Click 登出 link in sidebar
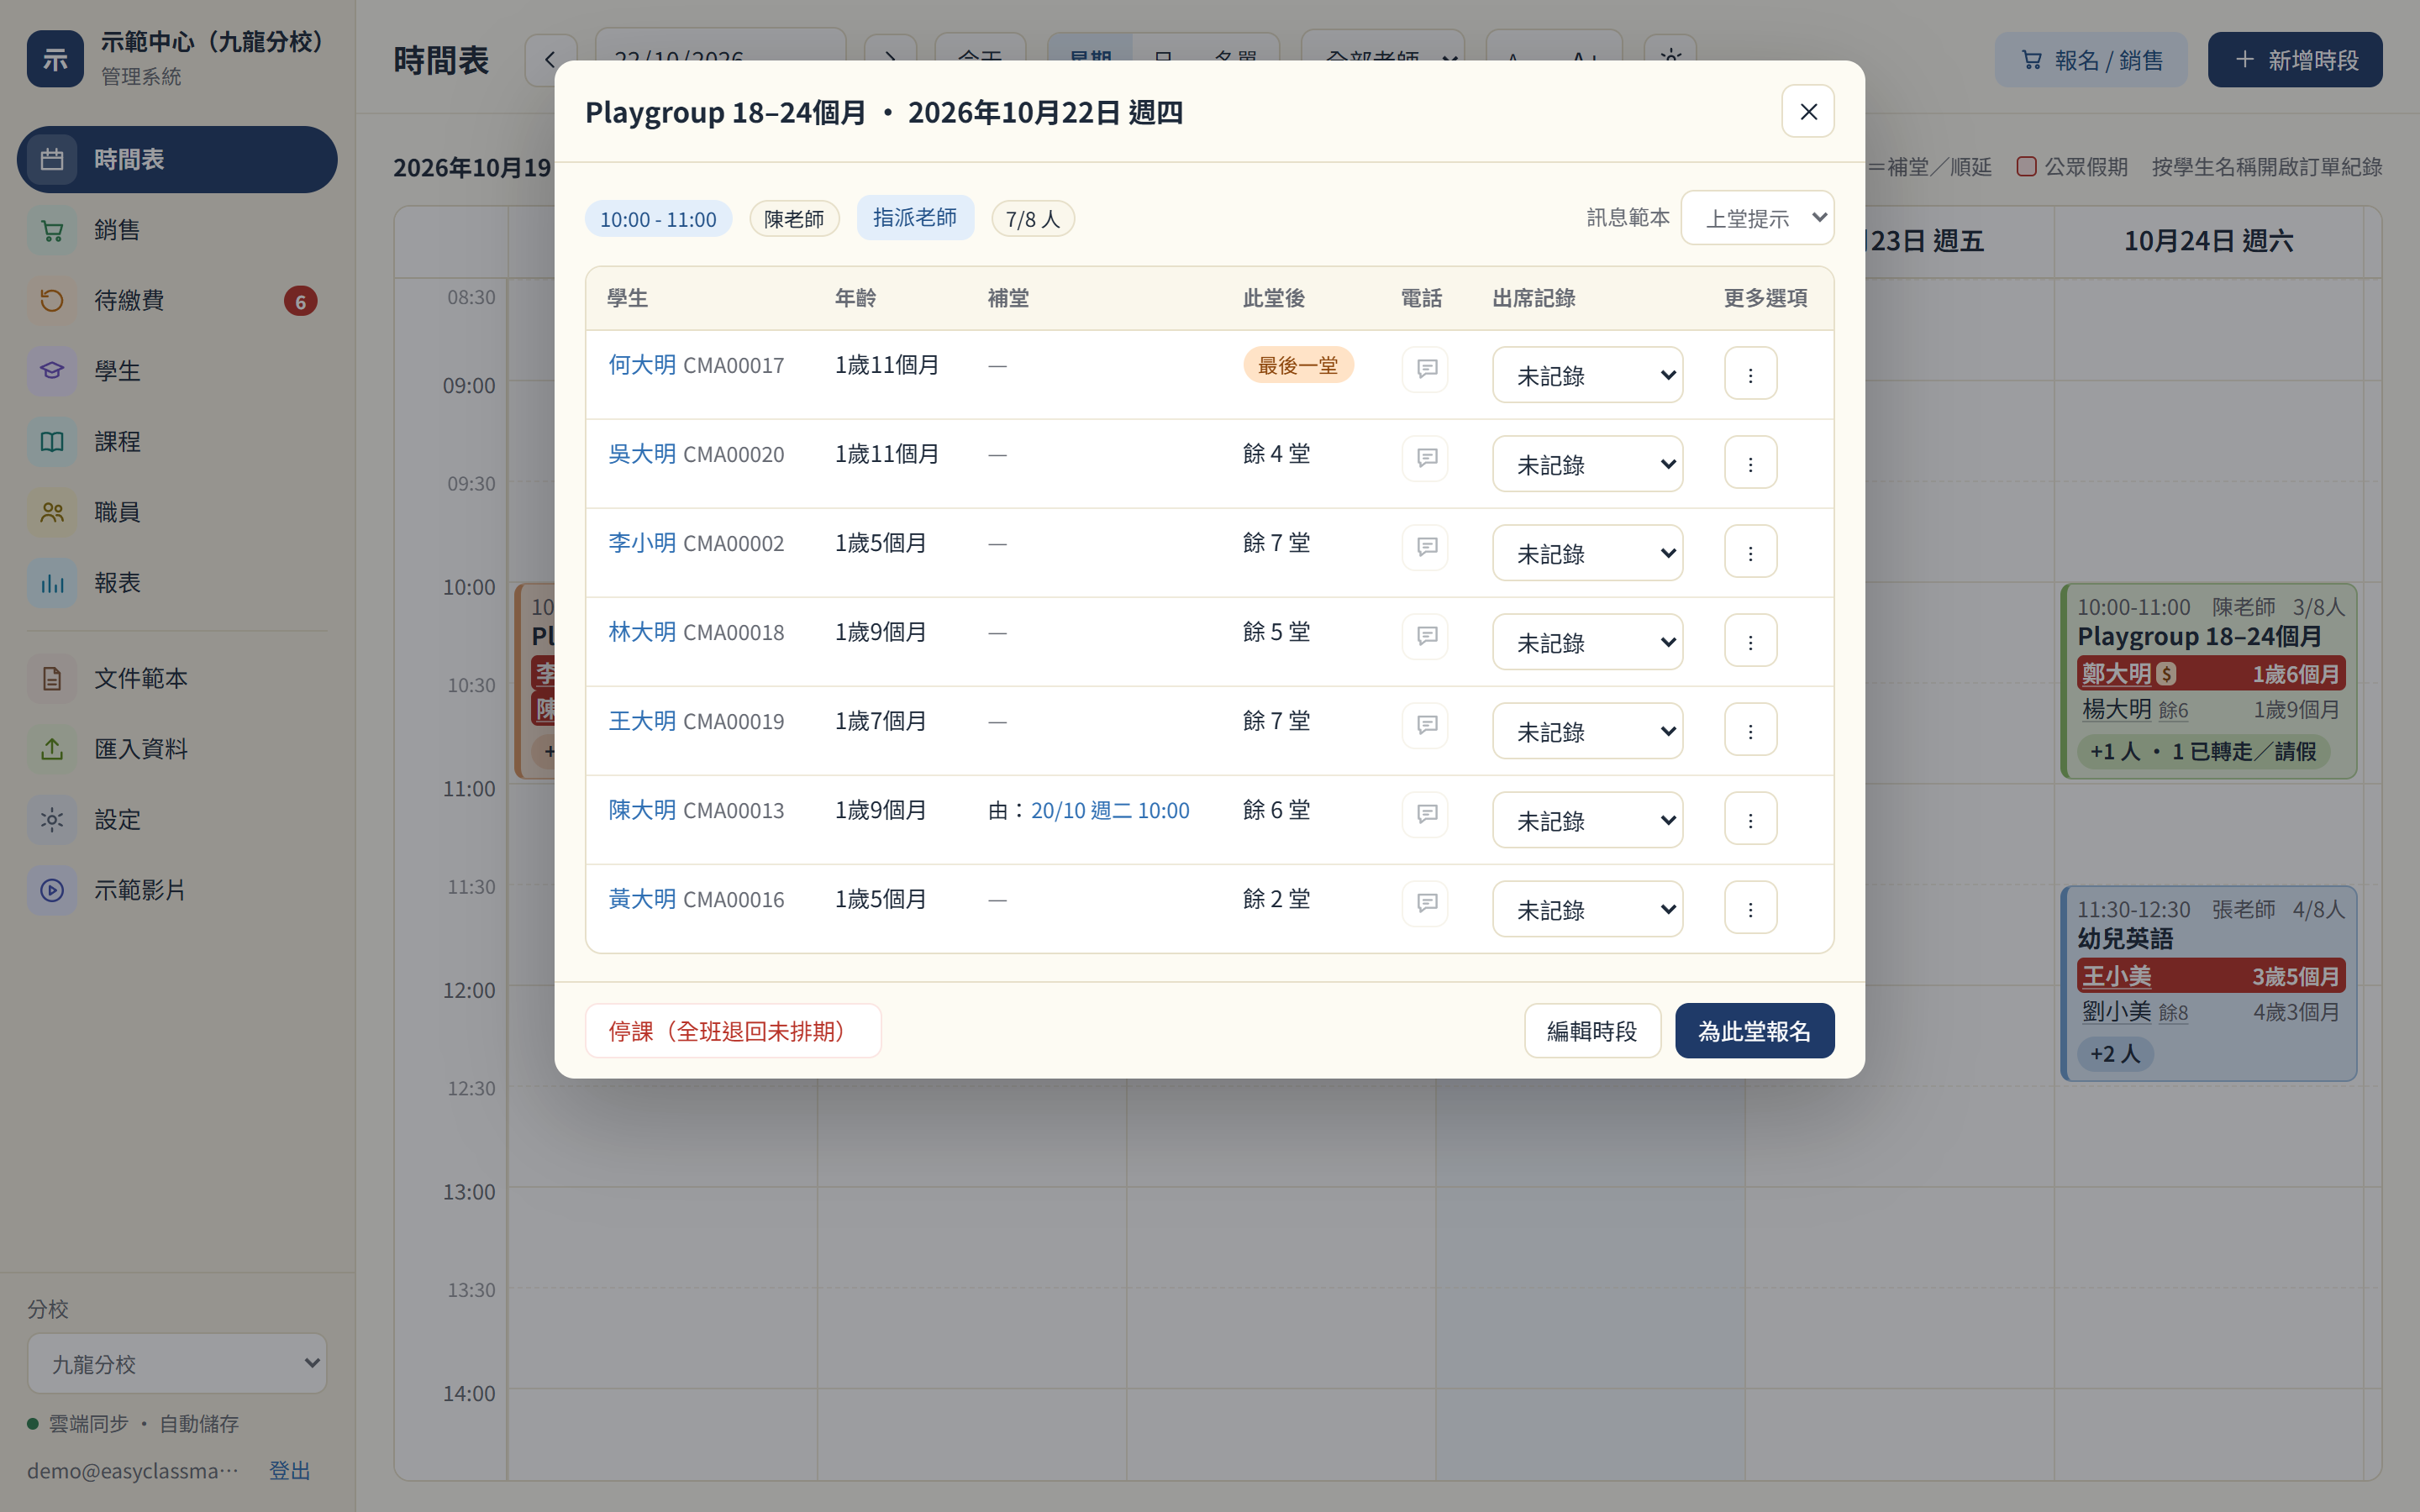Image resolution: width=2420 pixels, height=1512 pixels. click(289, 1470)
